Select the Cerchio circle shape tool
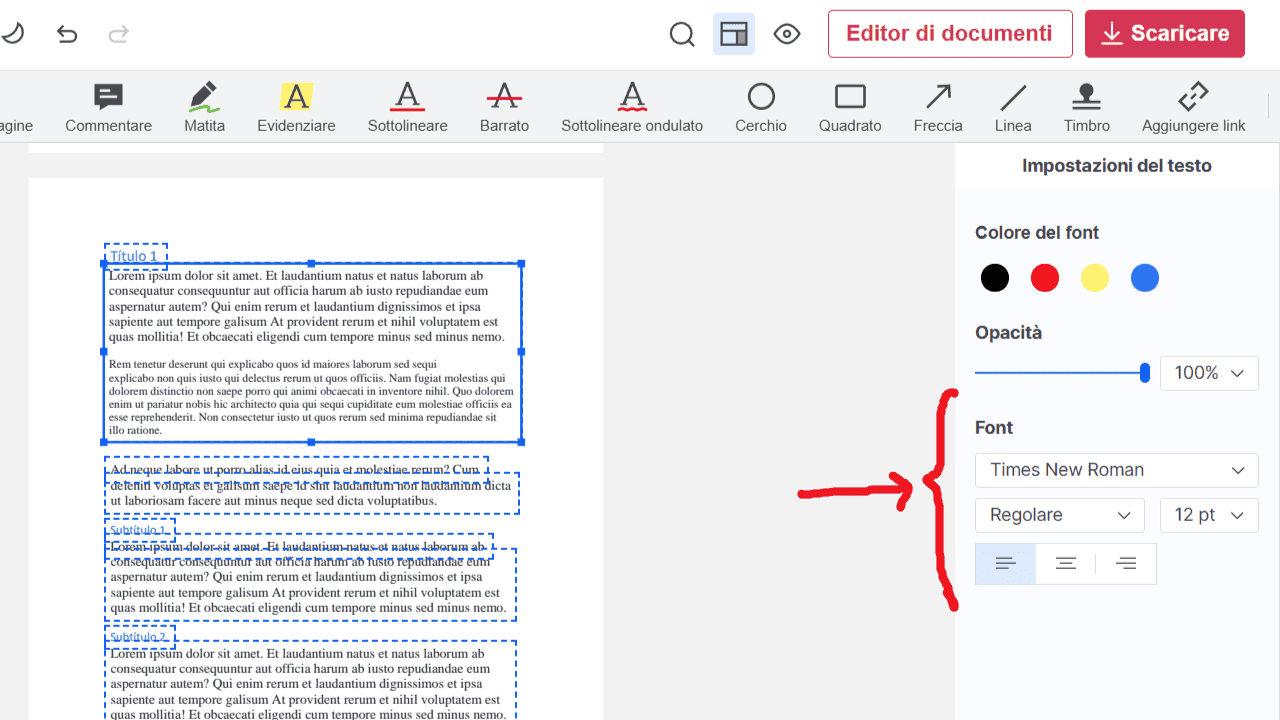Image resolution: width=1280 pixels, height=720 pixels. (x=761, y=108)
